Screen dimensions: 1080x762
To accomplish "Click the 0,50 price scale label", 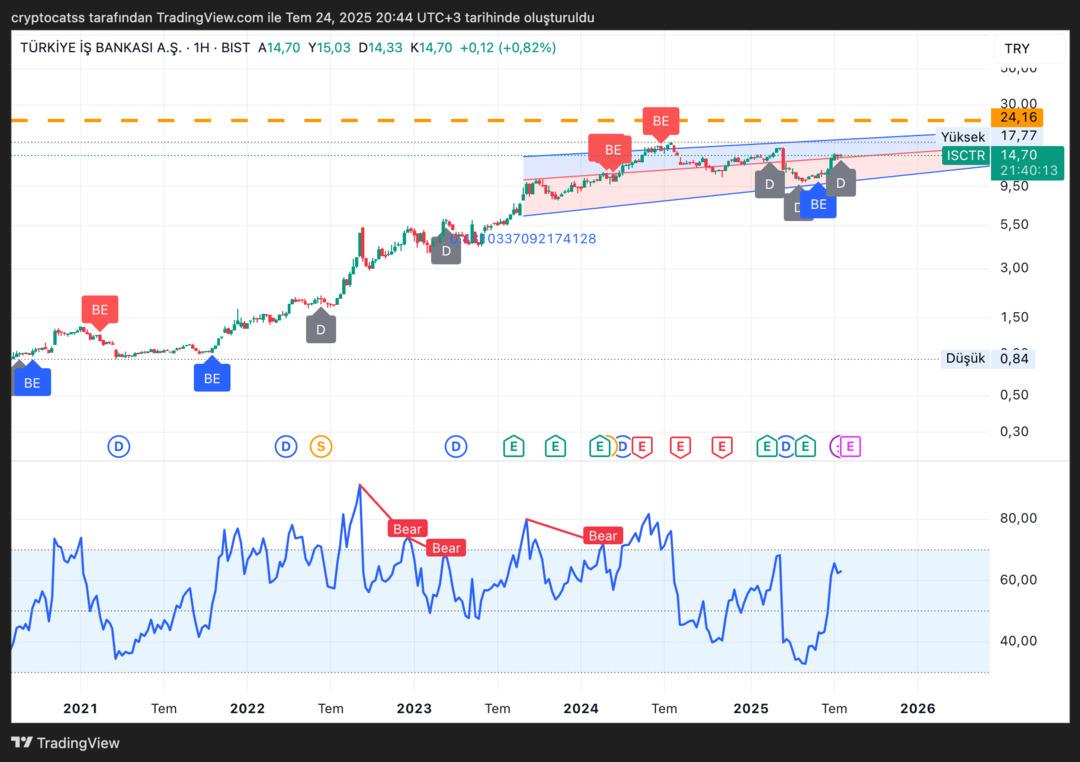I will tap(1014, 395).
